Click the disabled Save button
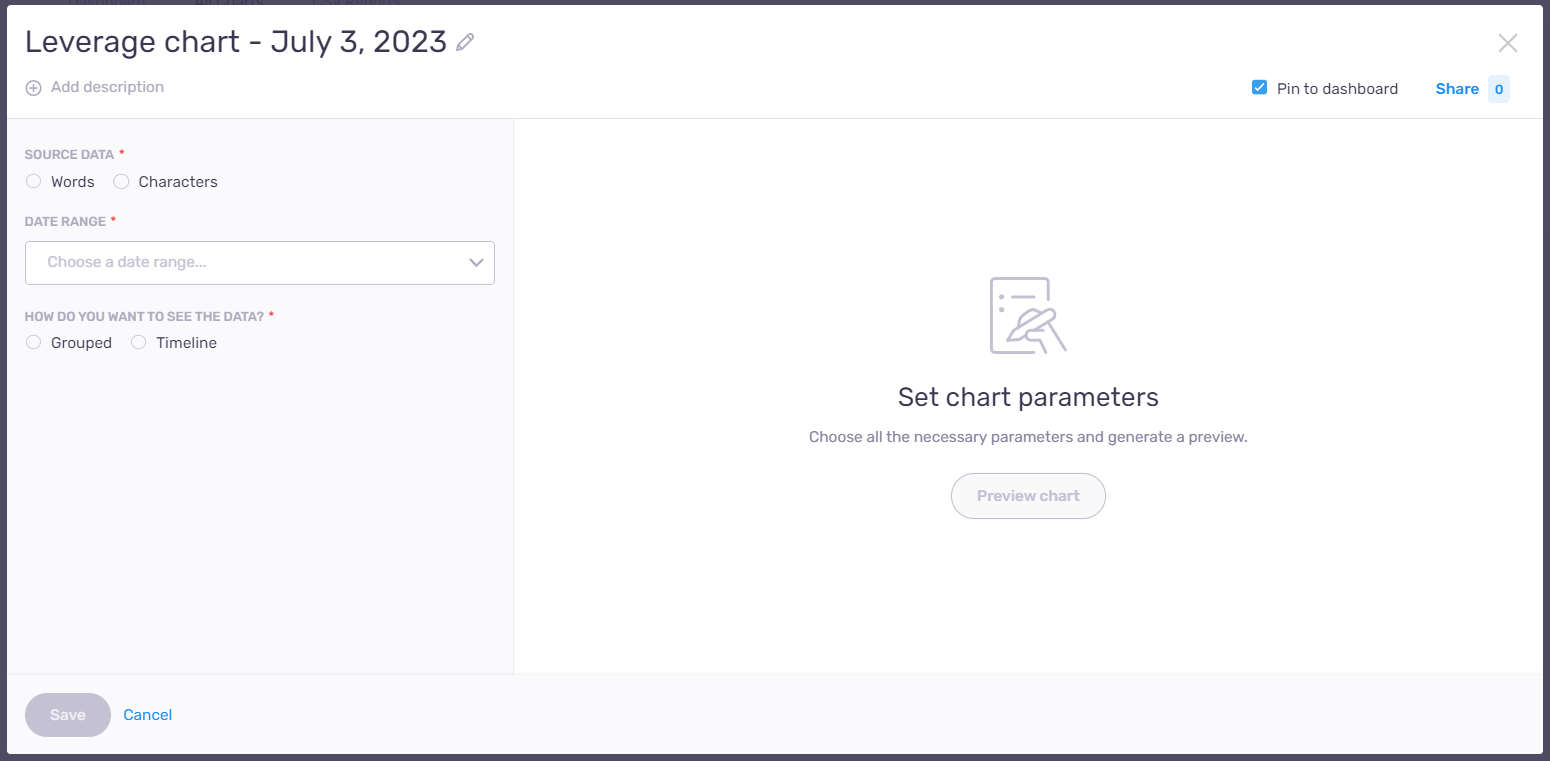 point(67,714)
